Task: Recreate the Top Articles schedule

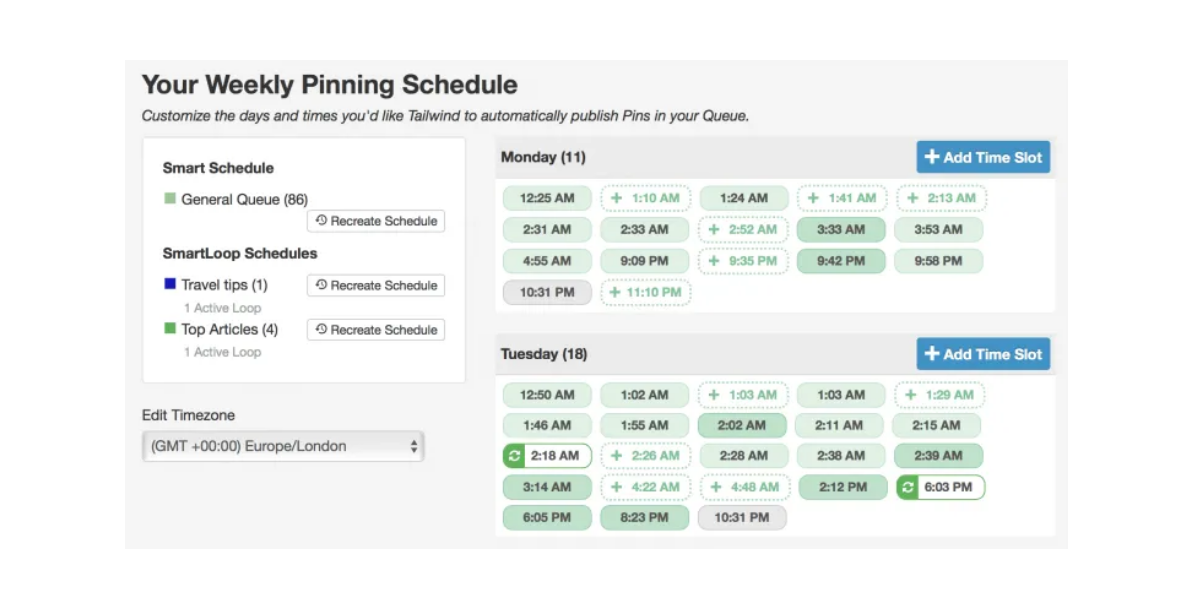Action: point(376,330)
